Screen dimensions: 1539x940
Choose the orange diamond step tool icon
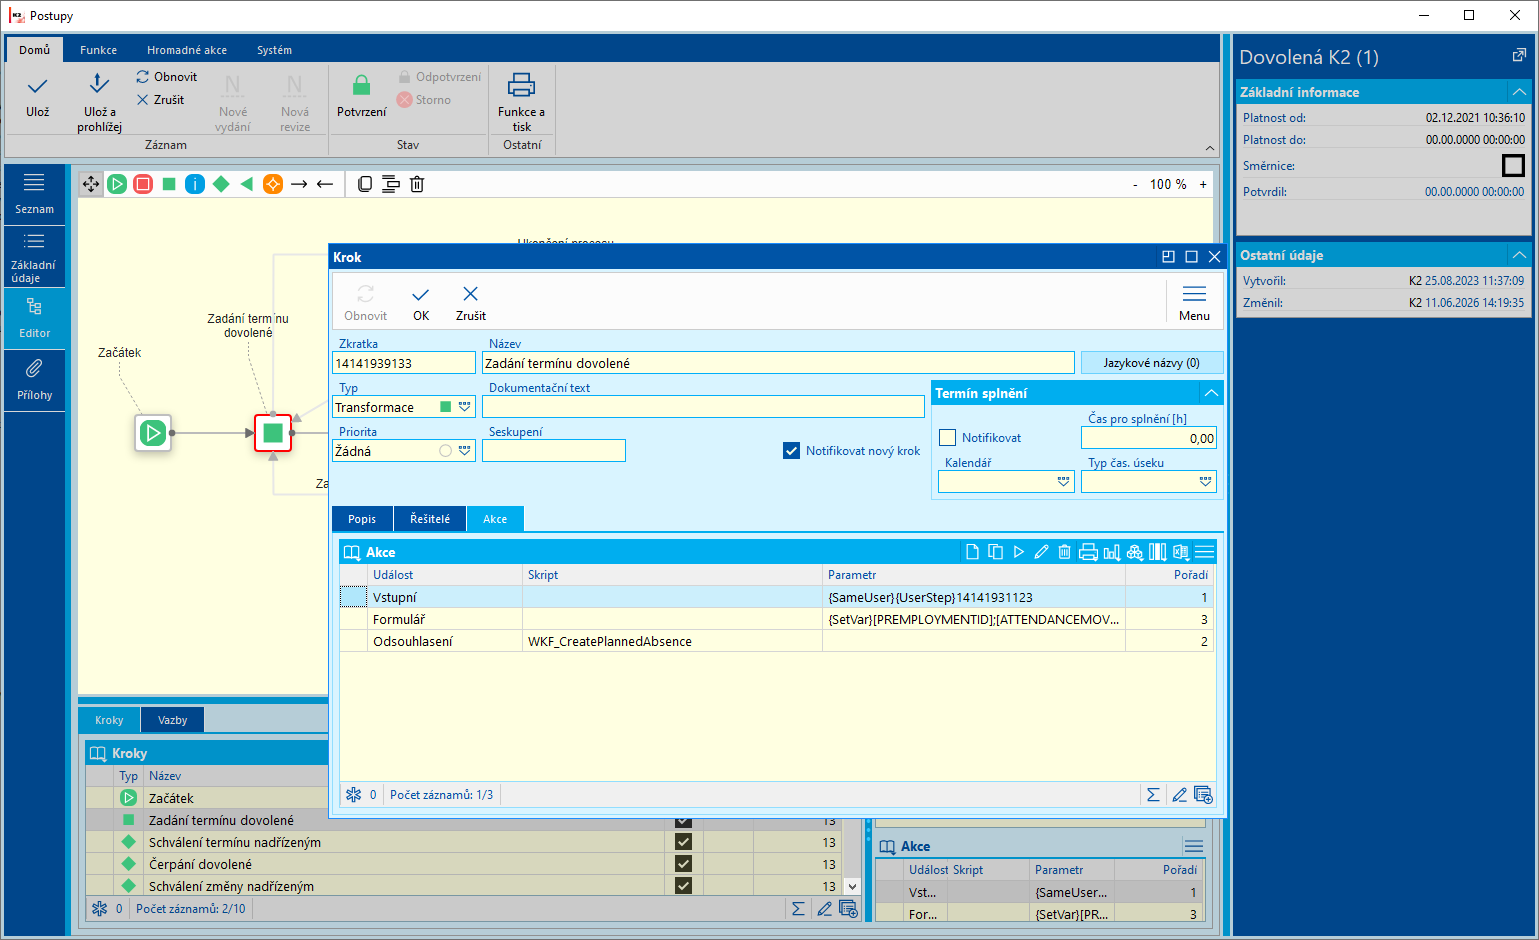[273, 184]
